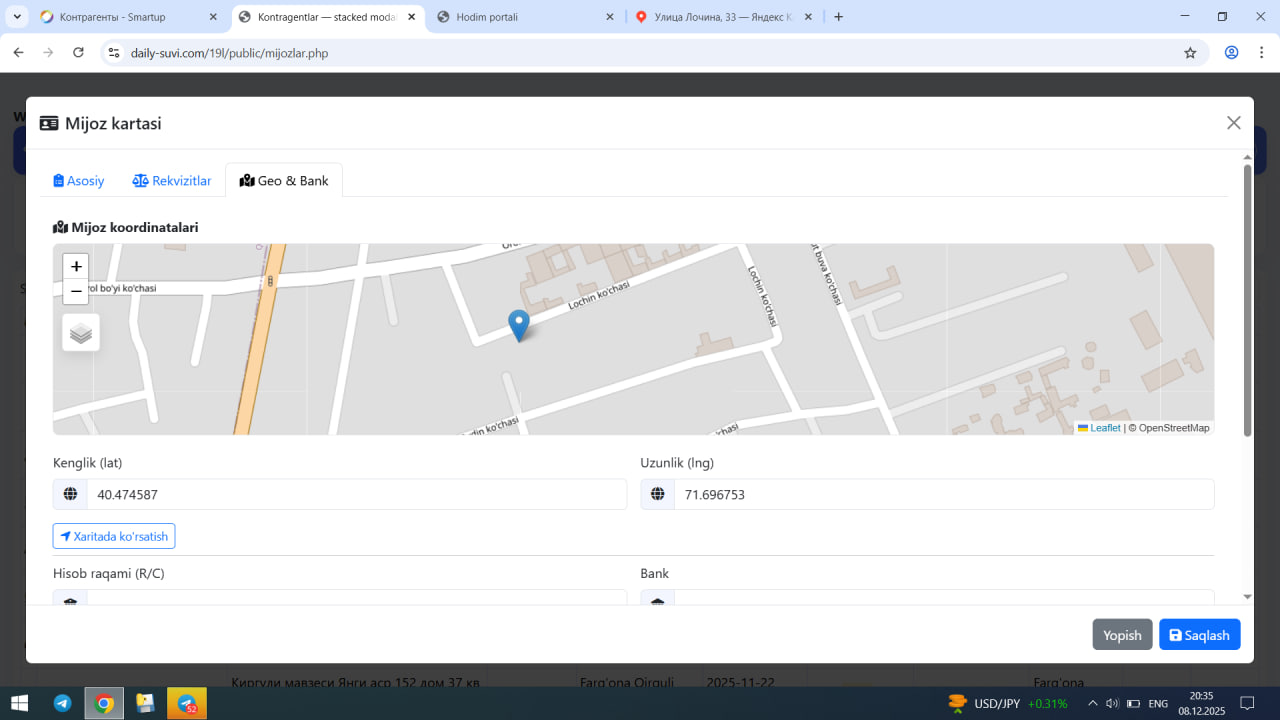This screenshot has width=1280, height=720.
Task: Switch to the Rekvizitlar tab
Action: [172, 181]
